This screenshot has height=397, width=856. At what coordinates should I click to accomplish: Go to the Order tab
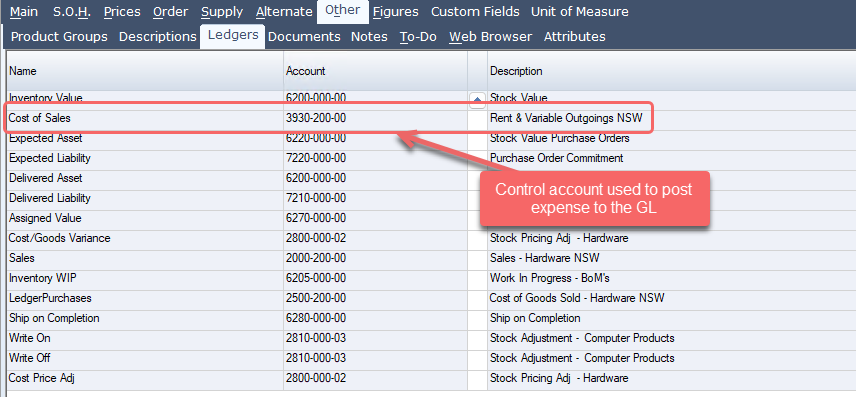(x=171, y=11)
